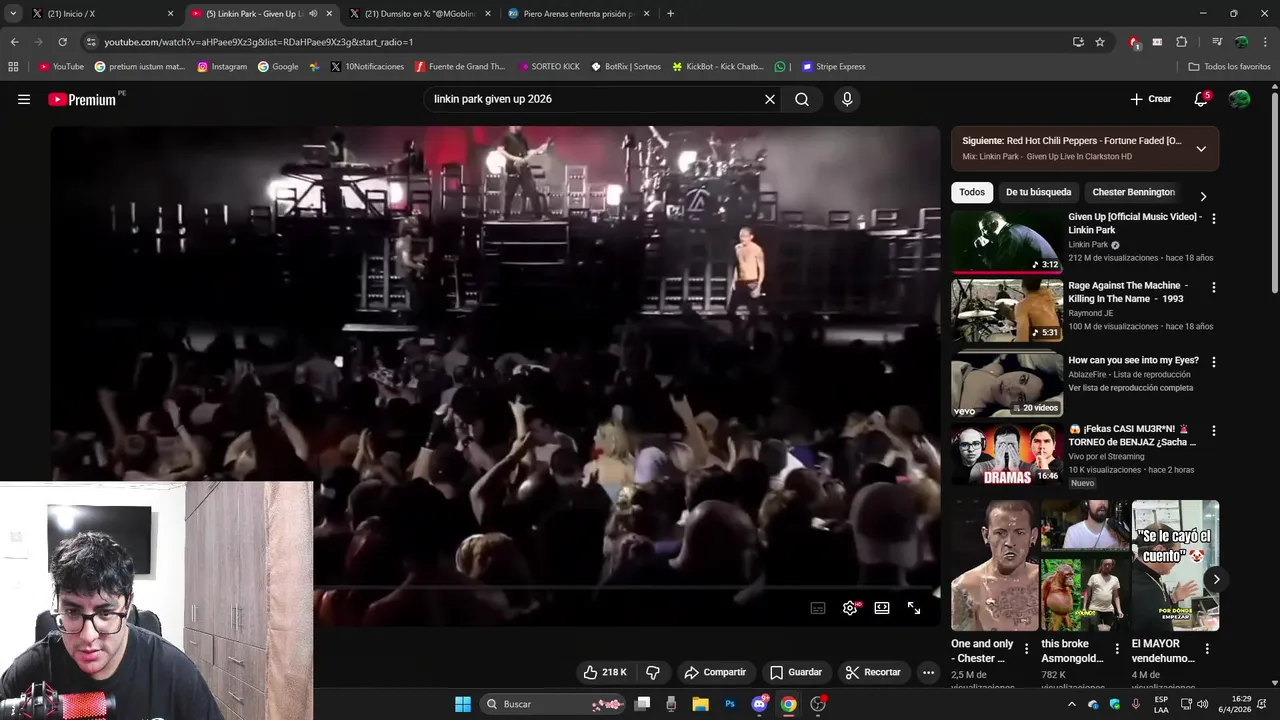Save video with Guardar button
This screenshot has height=720, width=1280.
(x=796, y=672)
